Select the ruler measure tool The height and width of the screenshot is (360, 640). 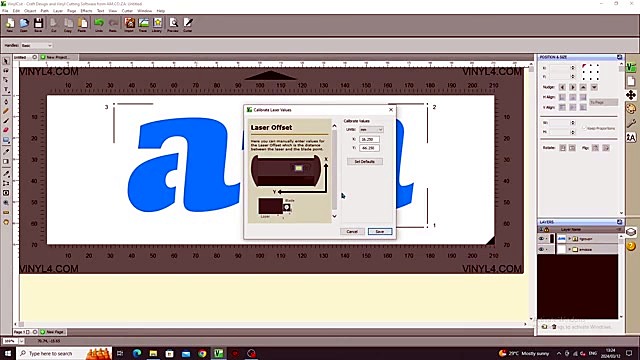(6, 213)
